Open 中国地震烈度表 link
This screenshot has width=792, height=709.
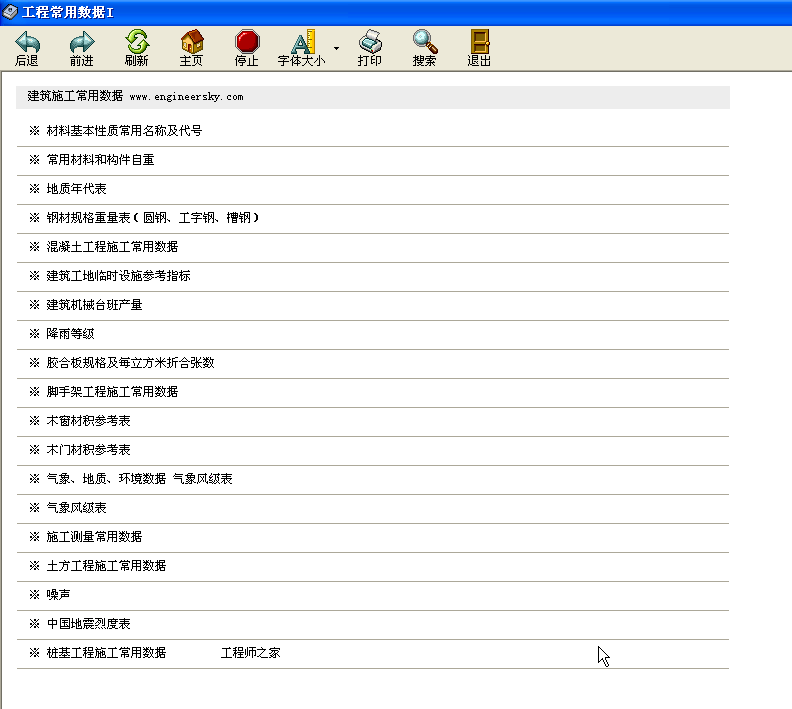tap(88, 624)
